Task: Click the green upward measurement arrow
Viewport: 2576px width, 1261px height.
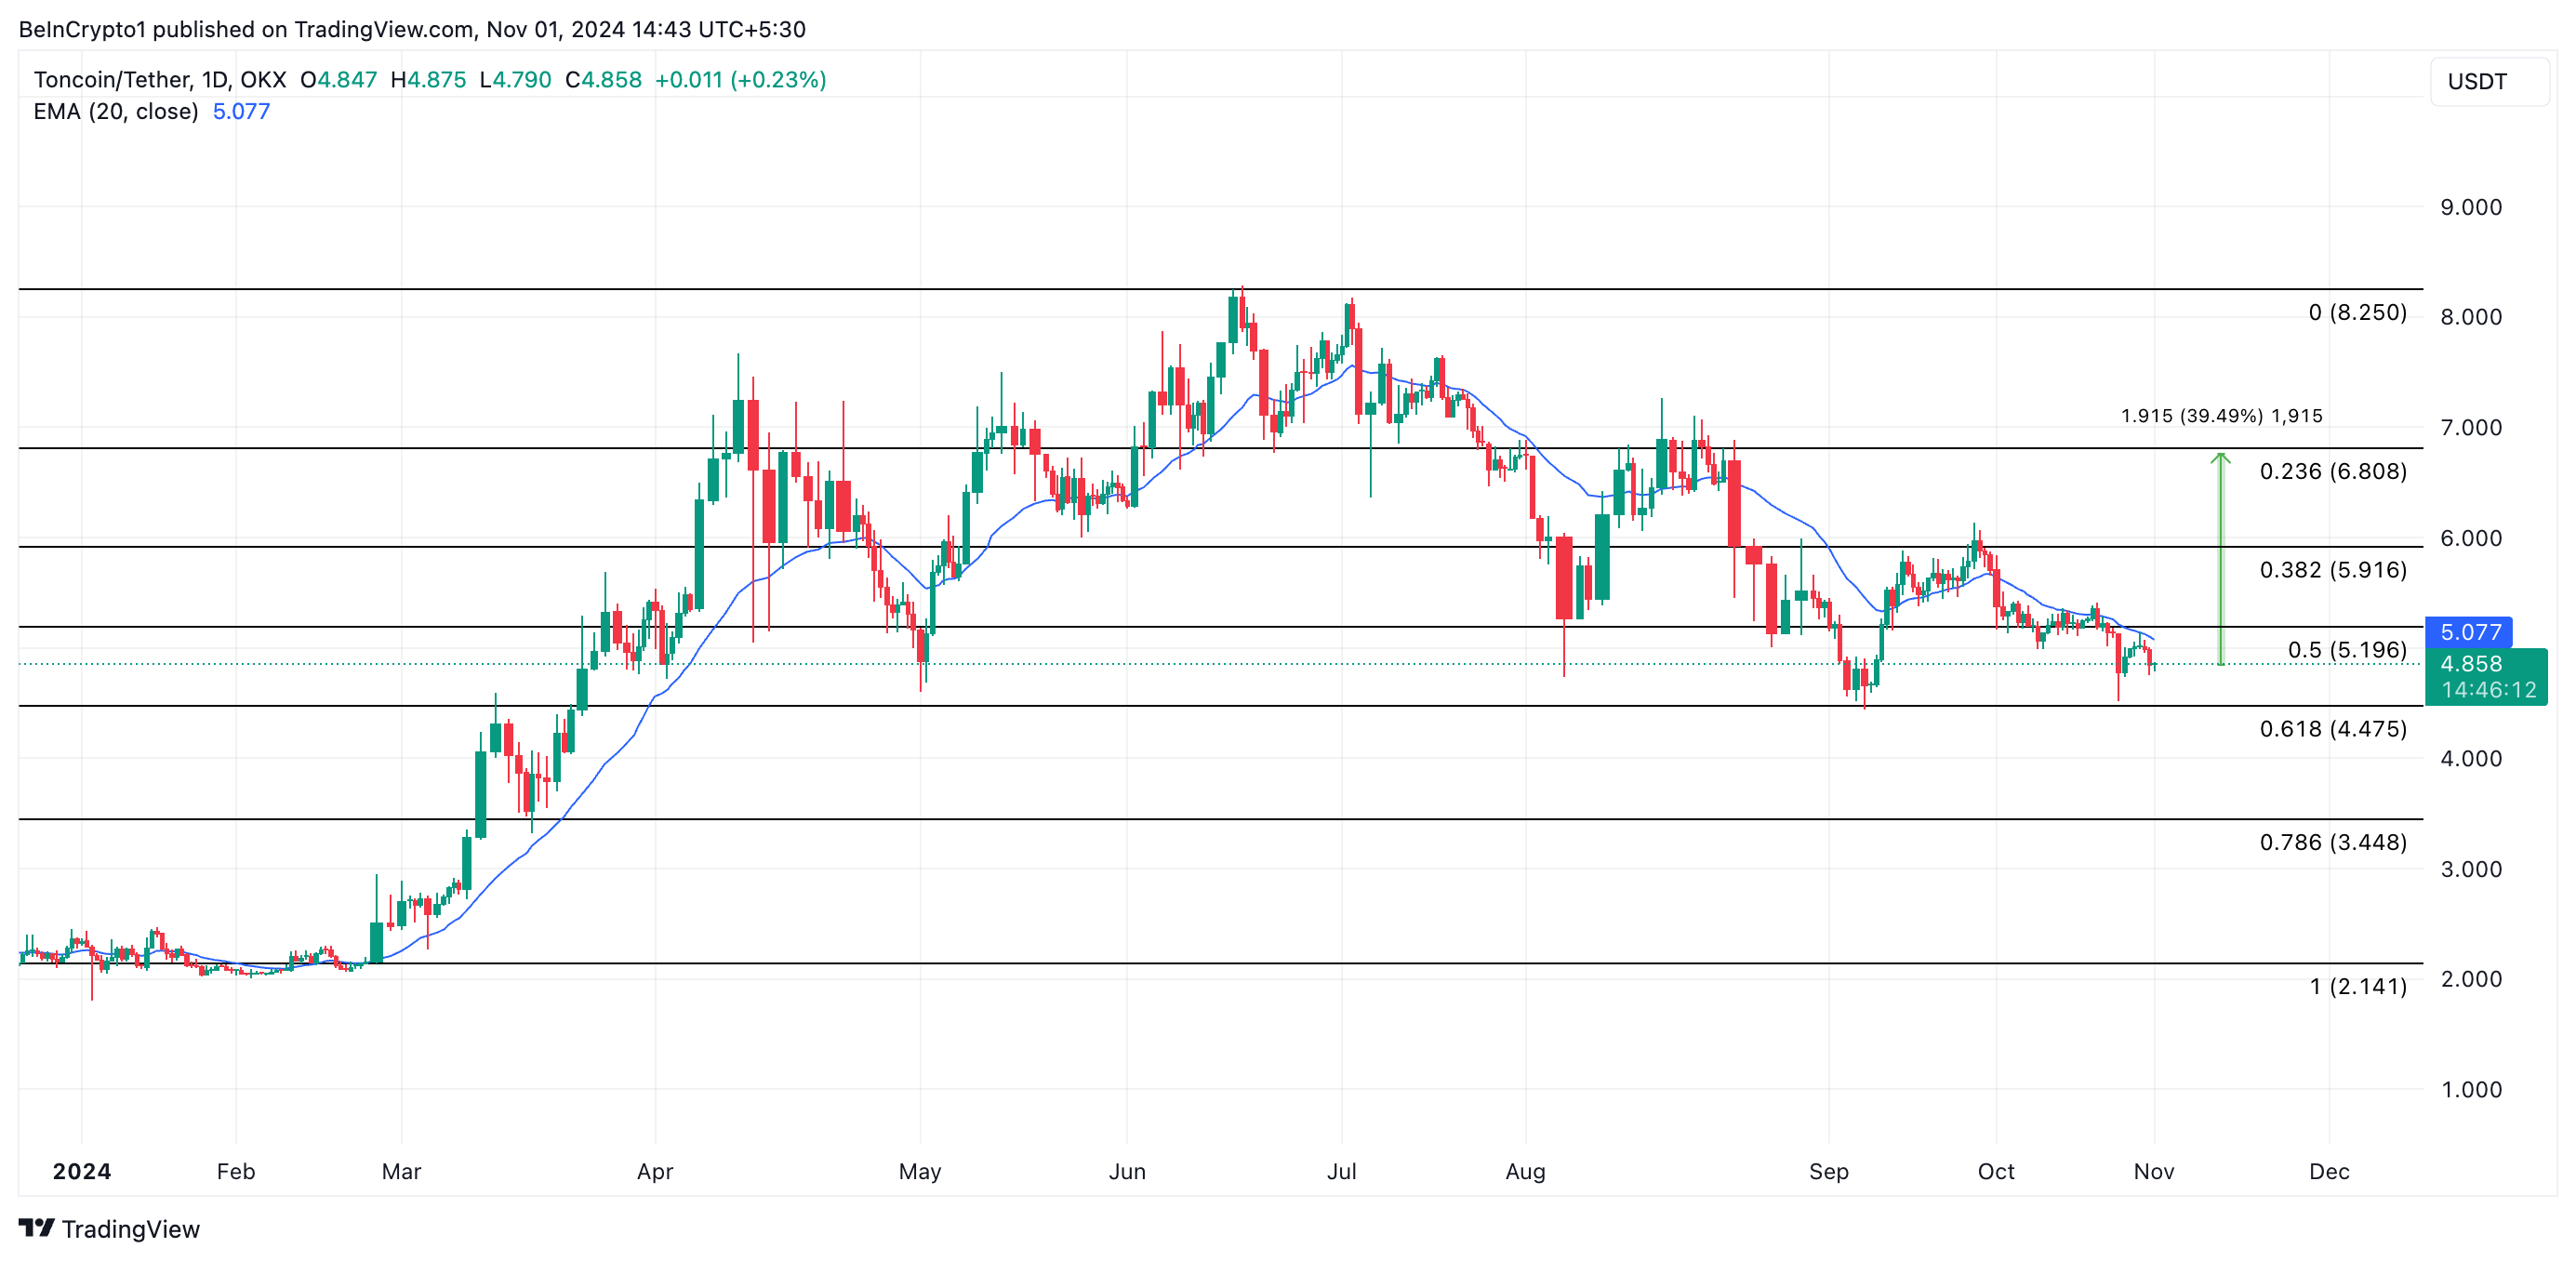Action: pyautogui.click(x=2220, y=558)
